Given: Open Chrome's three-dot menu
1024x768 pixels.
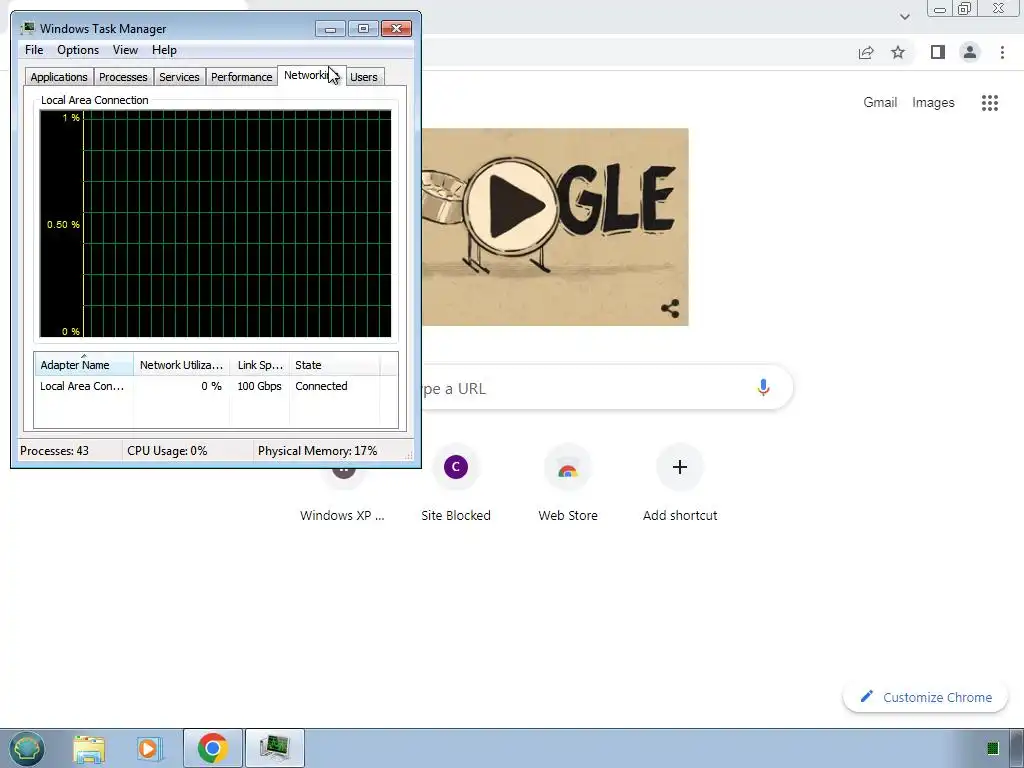Looking at the screenshot, I should tap(1002, 52).
